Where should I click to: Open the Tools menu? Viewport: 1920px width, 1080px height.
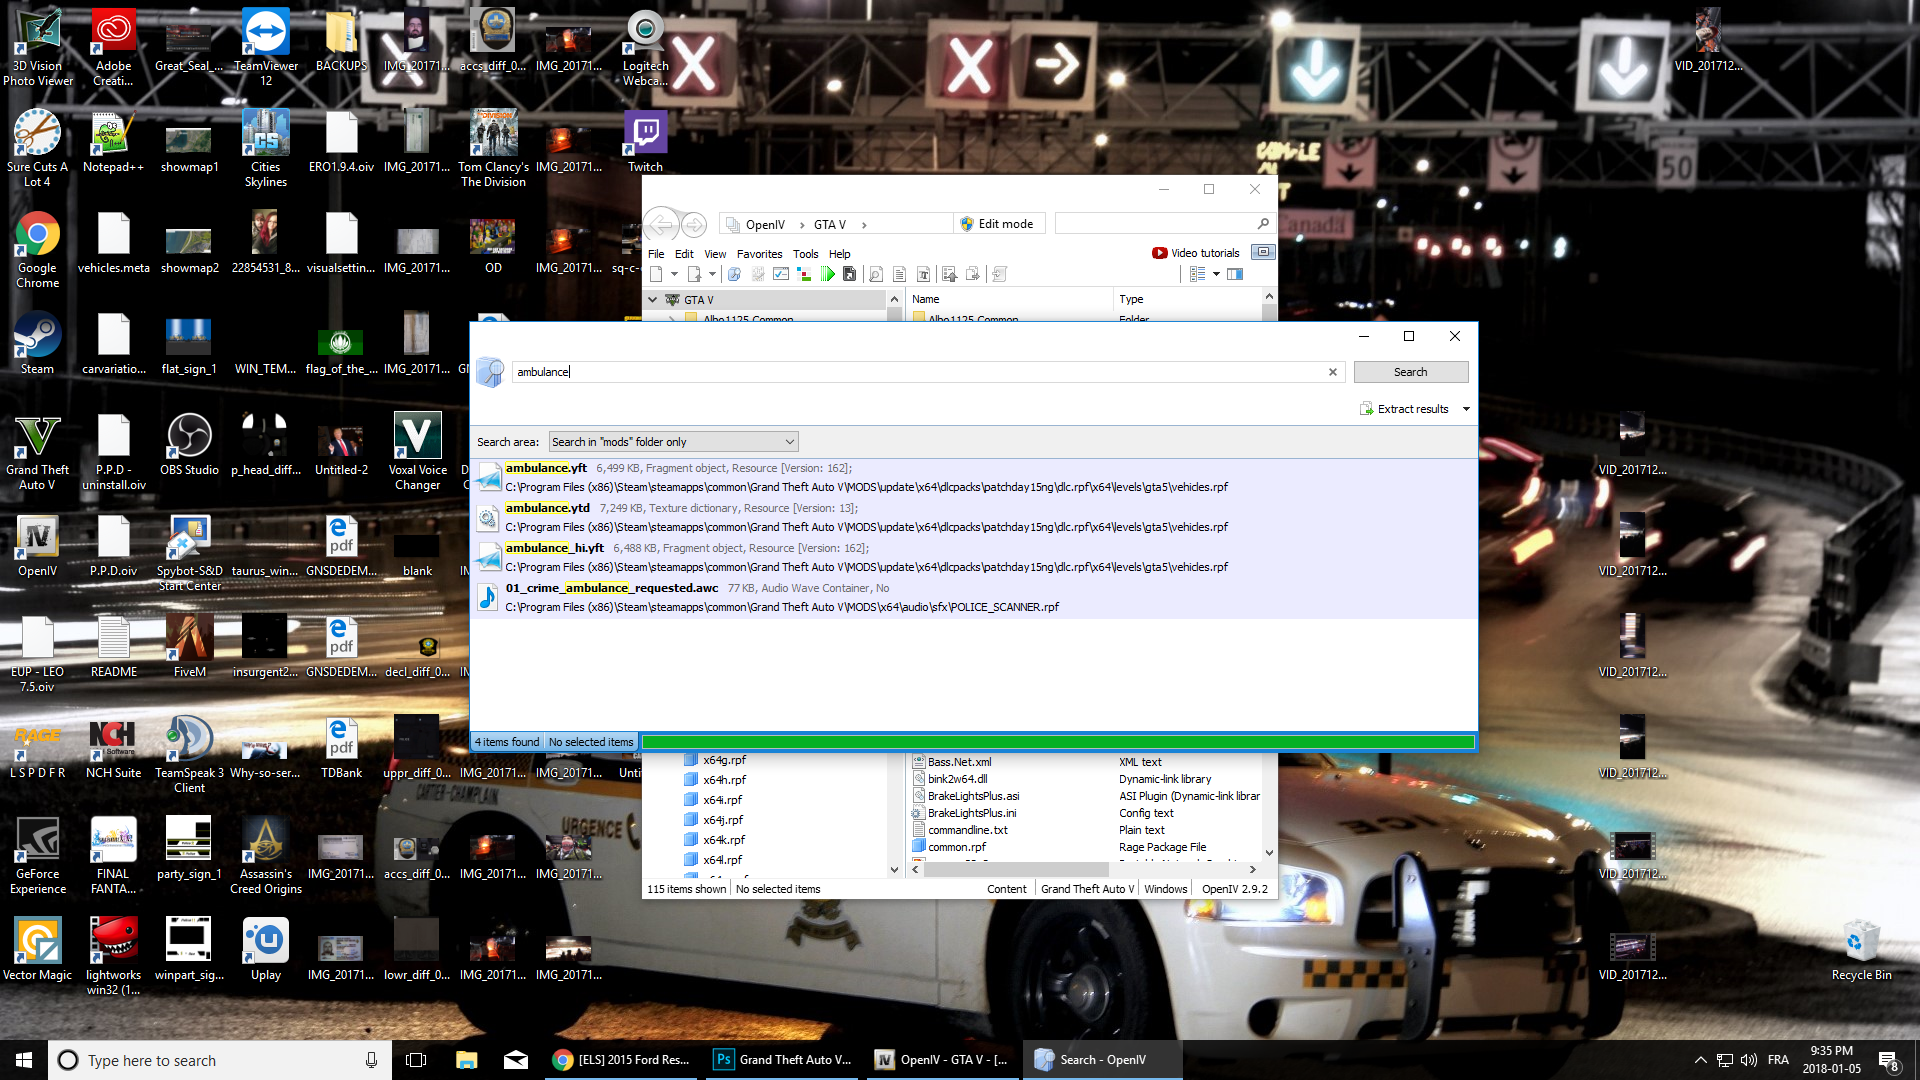[x=805, y=254]
